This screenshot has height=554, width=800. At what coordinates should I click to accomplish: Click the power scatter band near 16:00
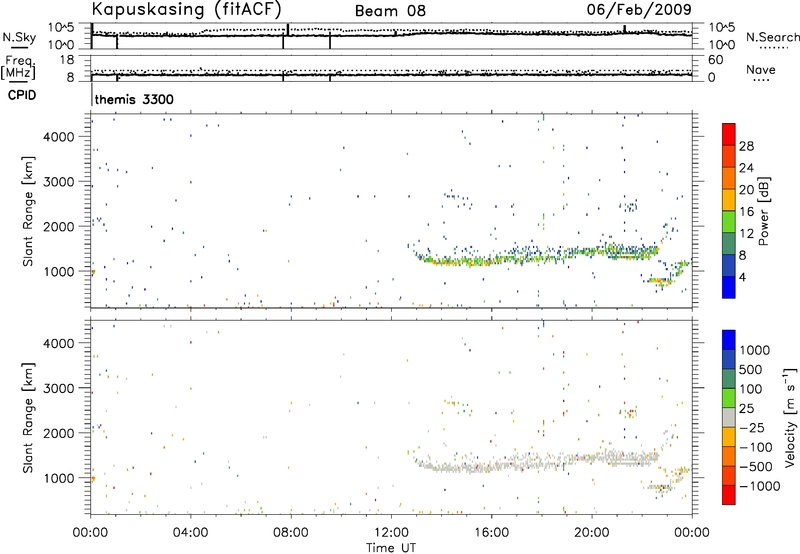click(491, 259)
